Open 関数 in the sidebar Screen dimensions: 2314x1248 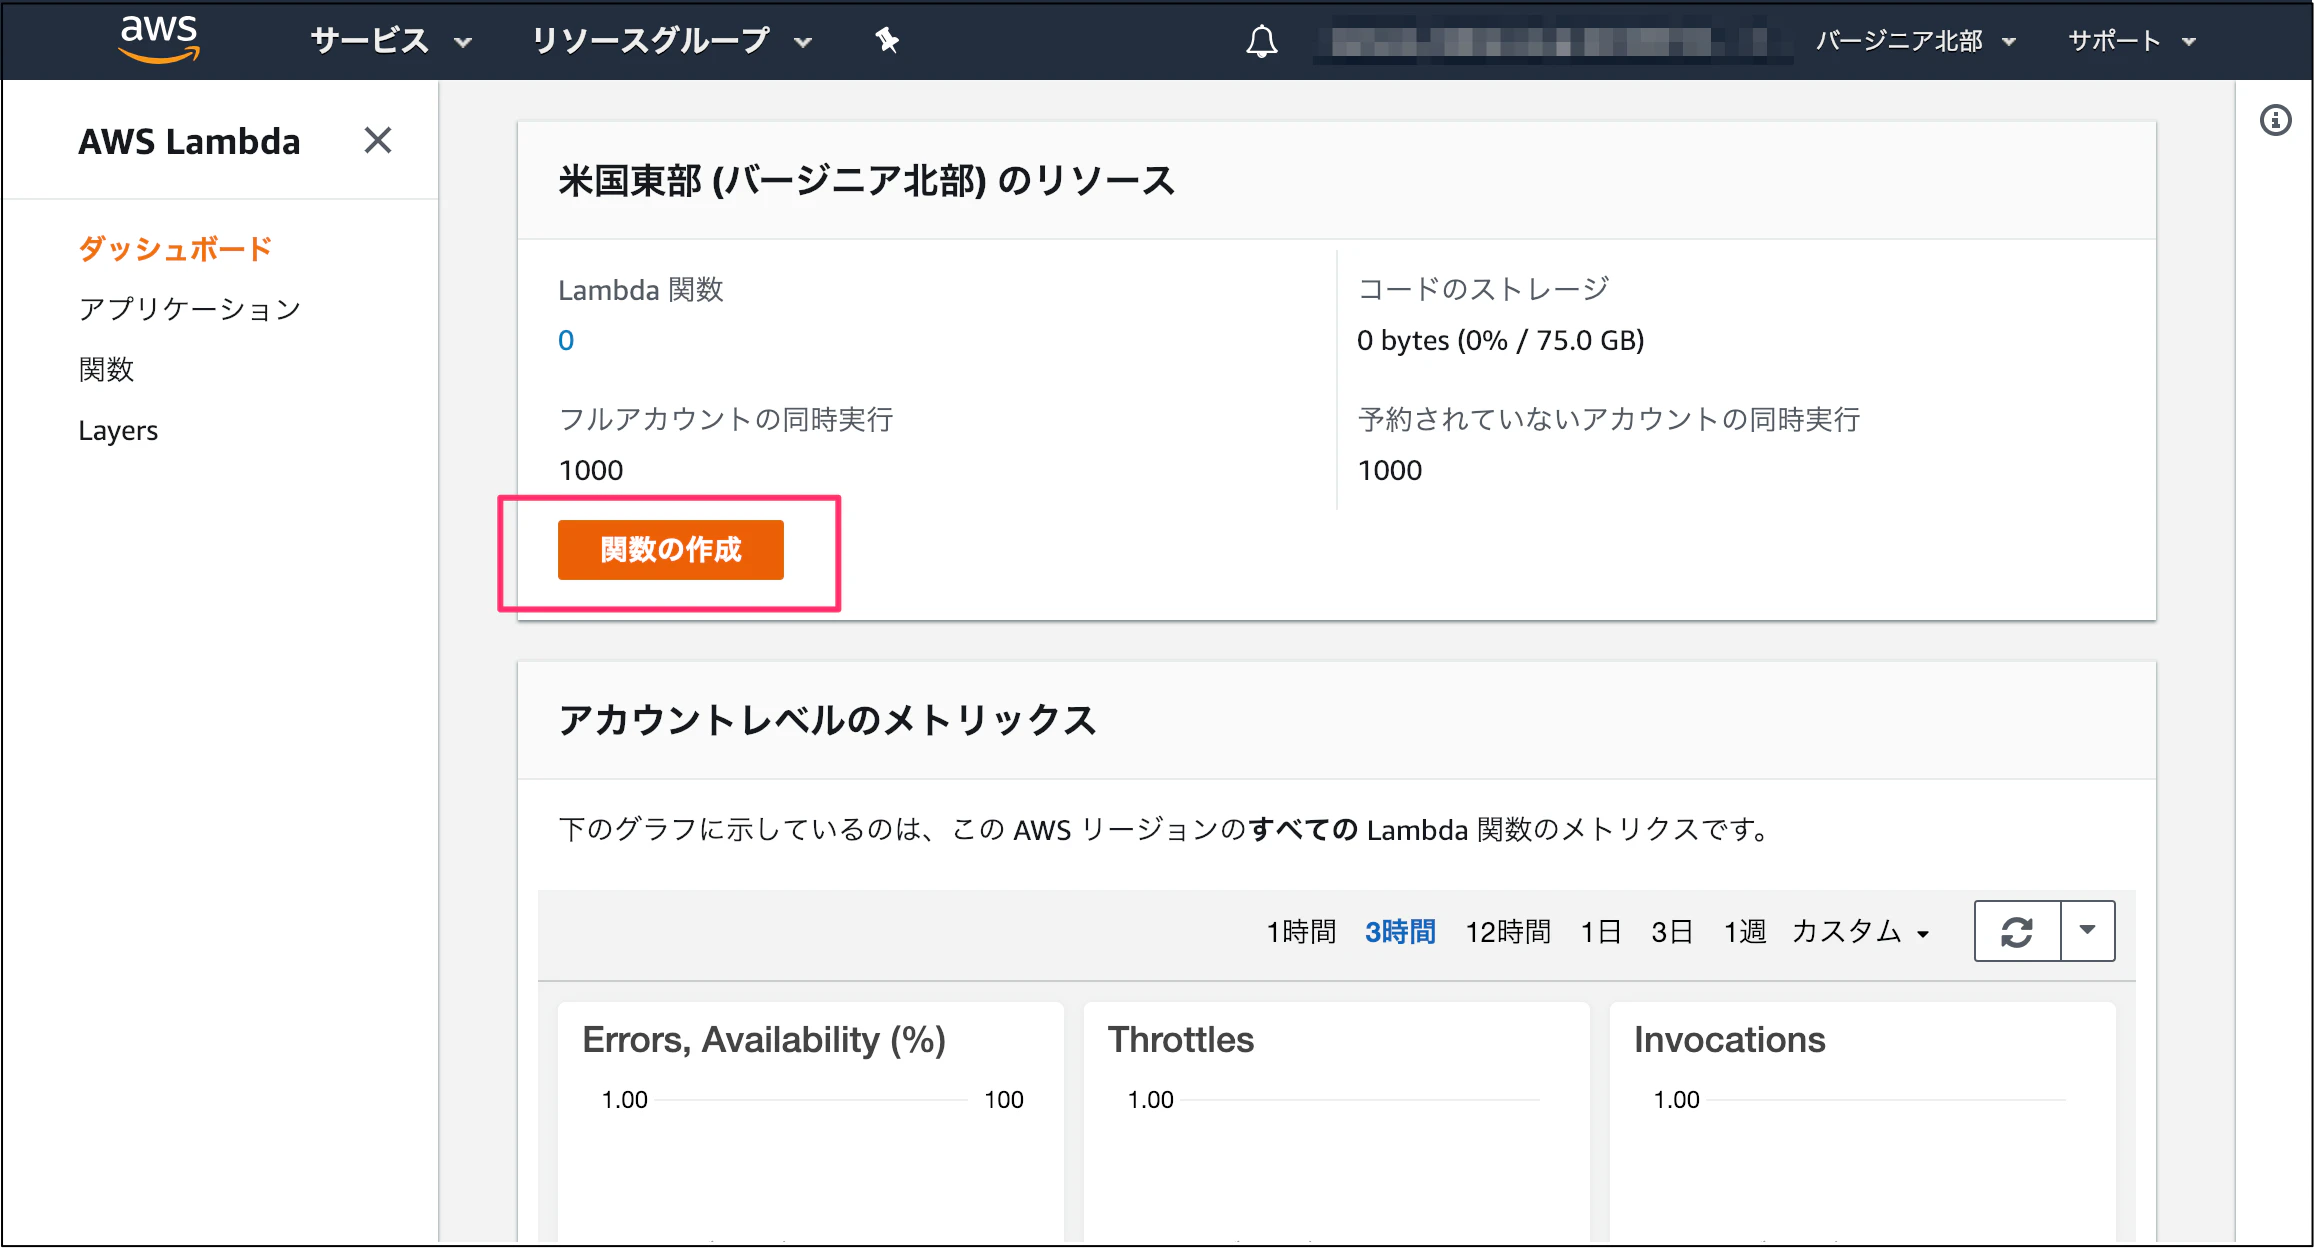pos(106,370)
